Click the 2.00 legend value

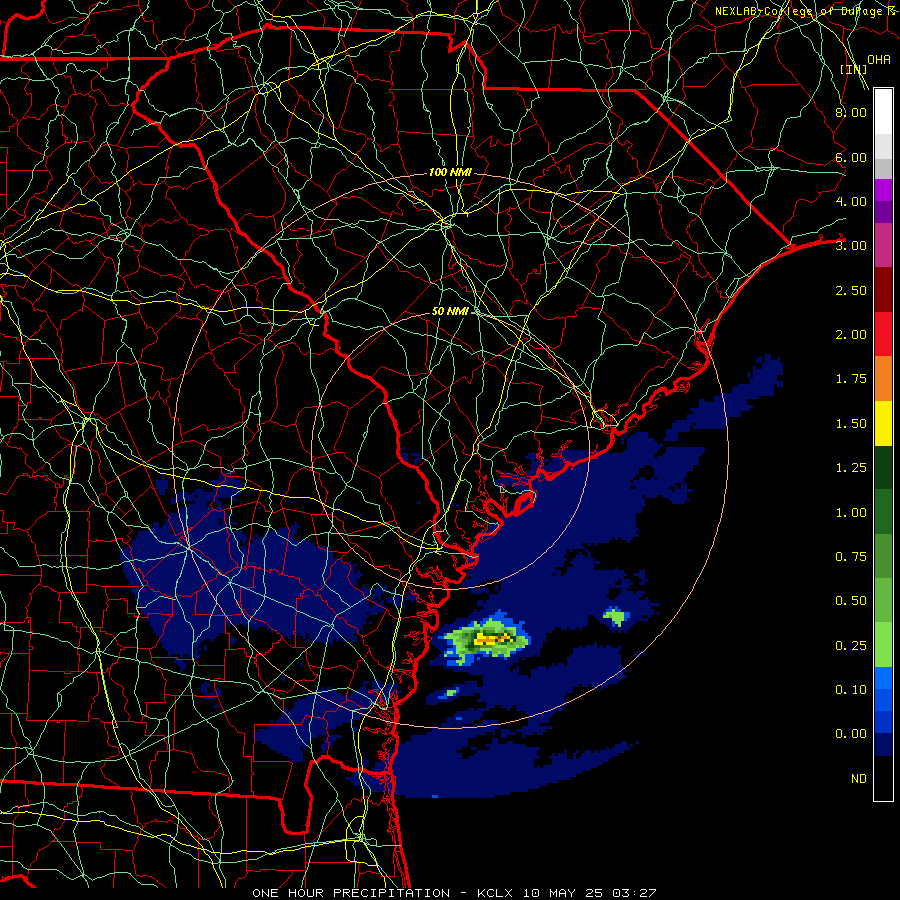coord(851,335)
